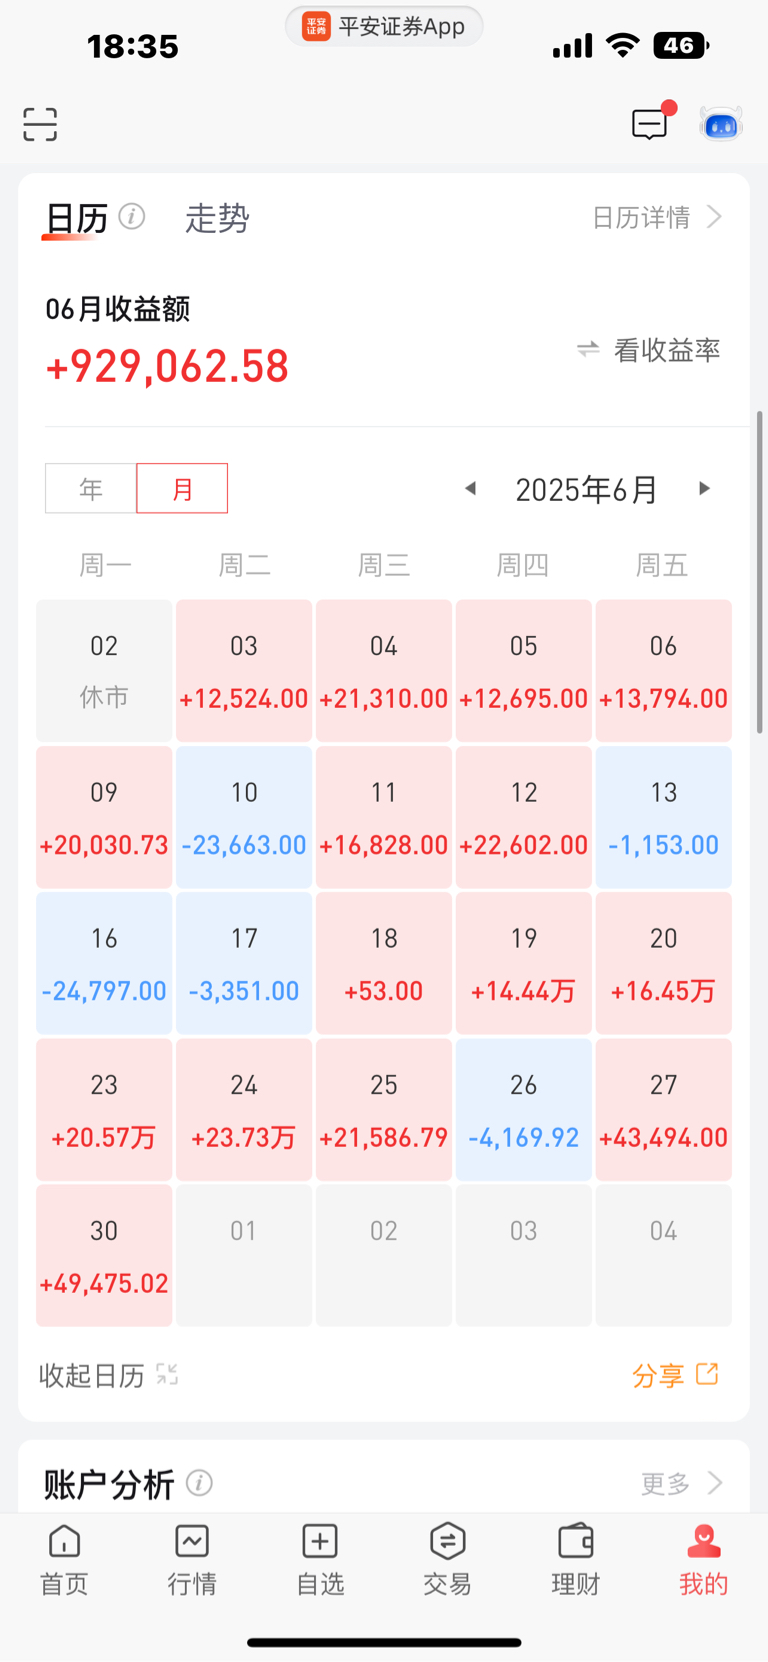The image size is (768, 1662).
Task: Go to previous month arrow
Action: coord(470,488)
